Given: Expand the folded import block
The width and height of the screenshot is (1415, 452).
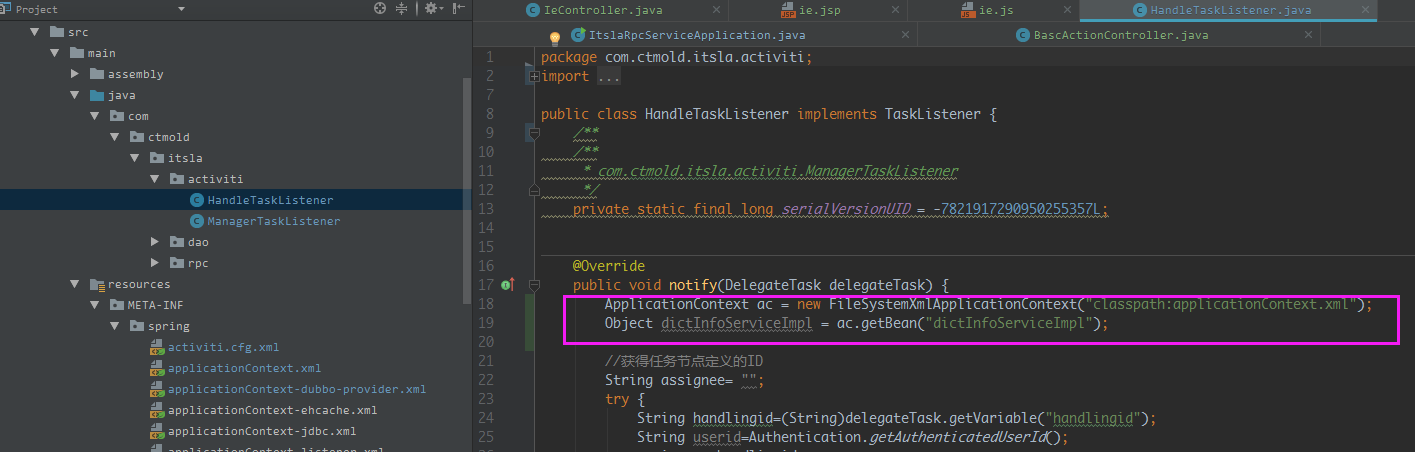Looking at the screenshot, I should [x=533, y=76].
